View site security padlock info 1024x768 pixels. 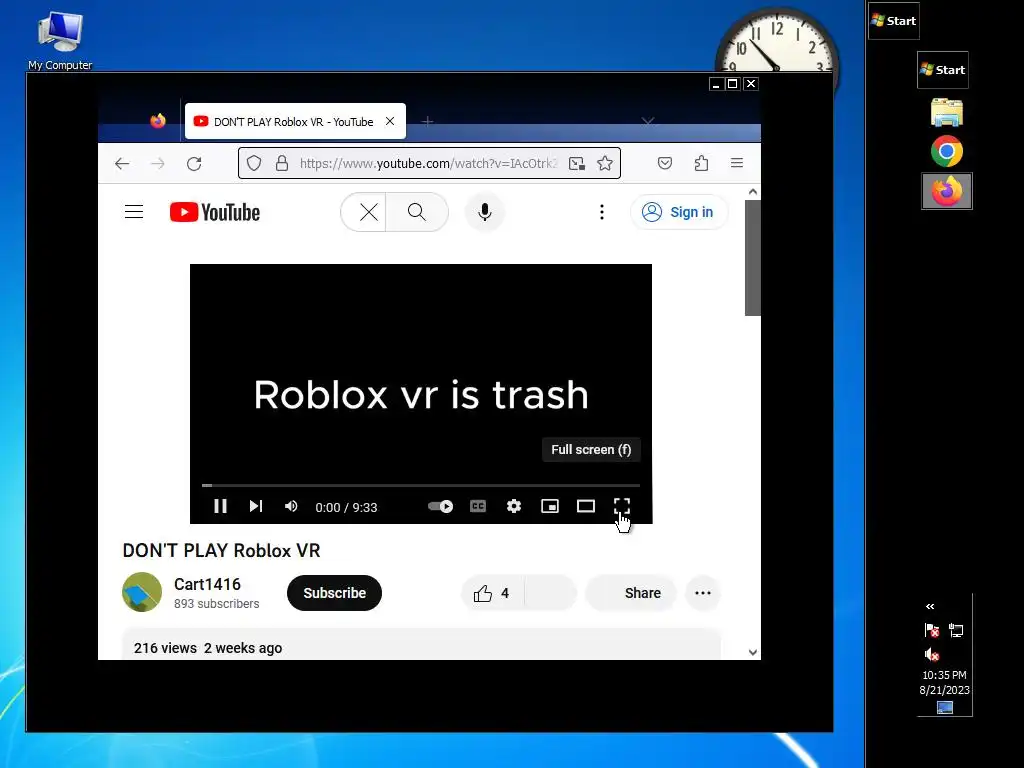pyautogui.click(x=281, y=163)
